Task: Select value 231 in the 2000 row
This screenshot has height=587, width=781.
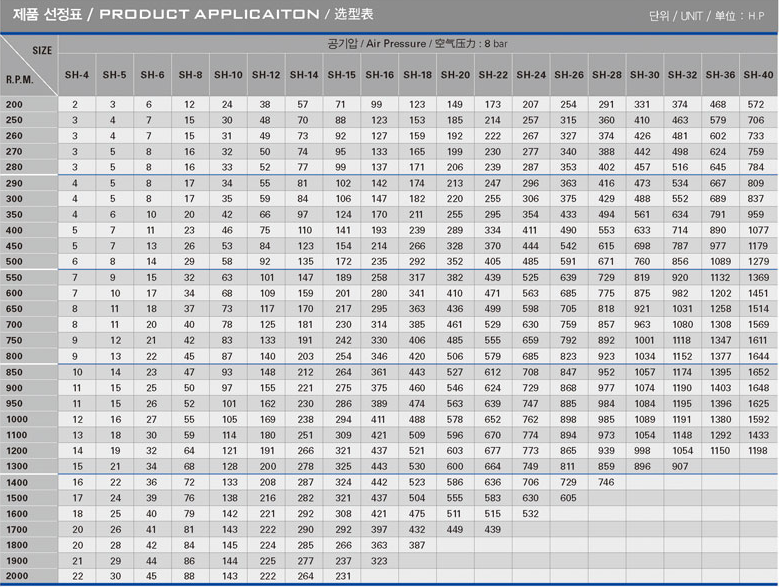Action: (341, 576)
